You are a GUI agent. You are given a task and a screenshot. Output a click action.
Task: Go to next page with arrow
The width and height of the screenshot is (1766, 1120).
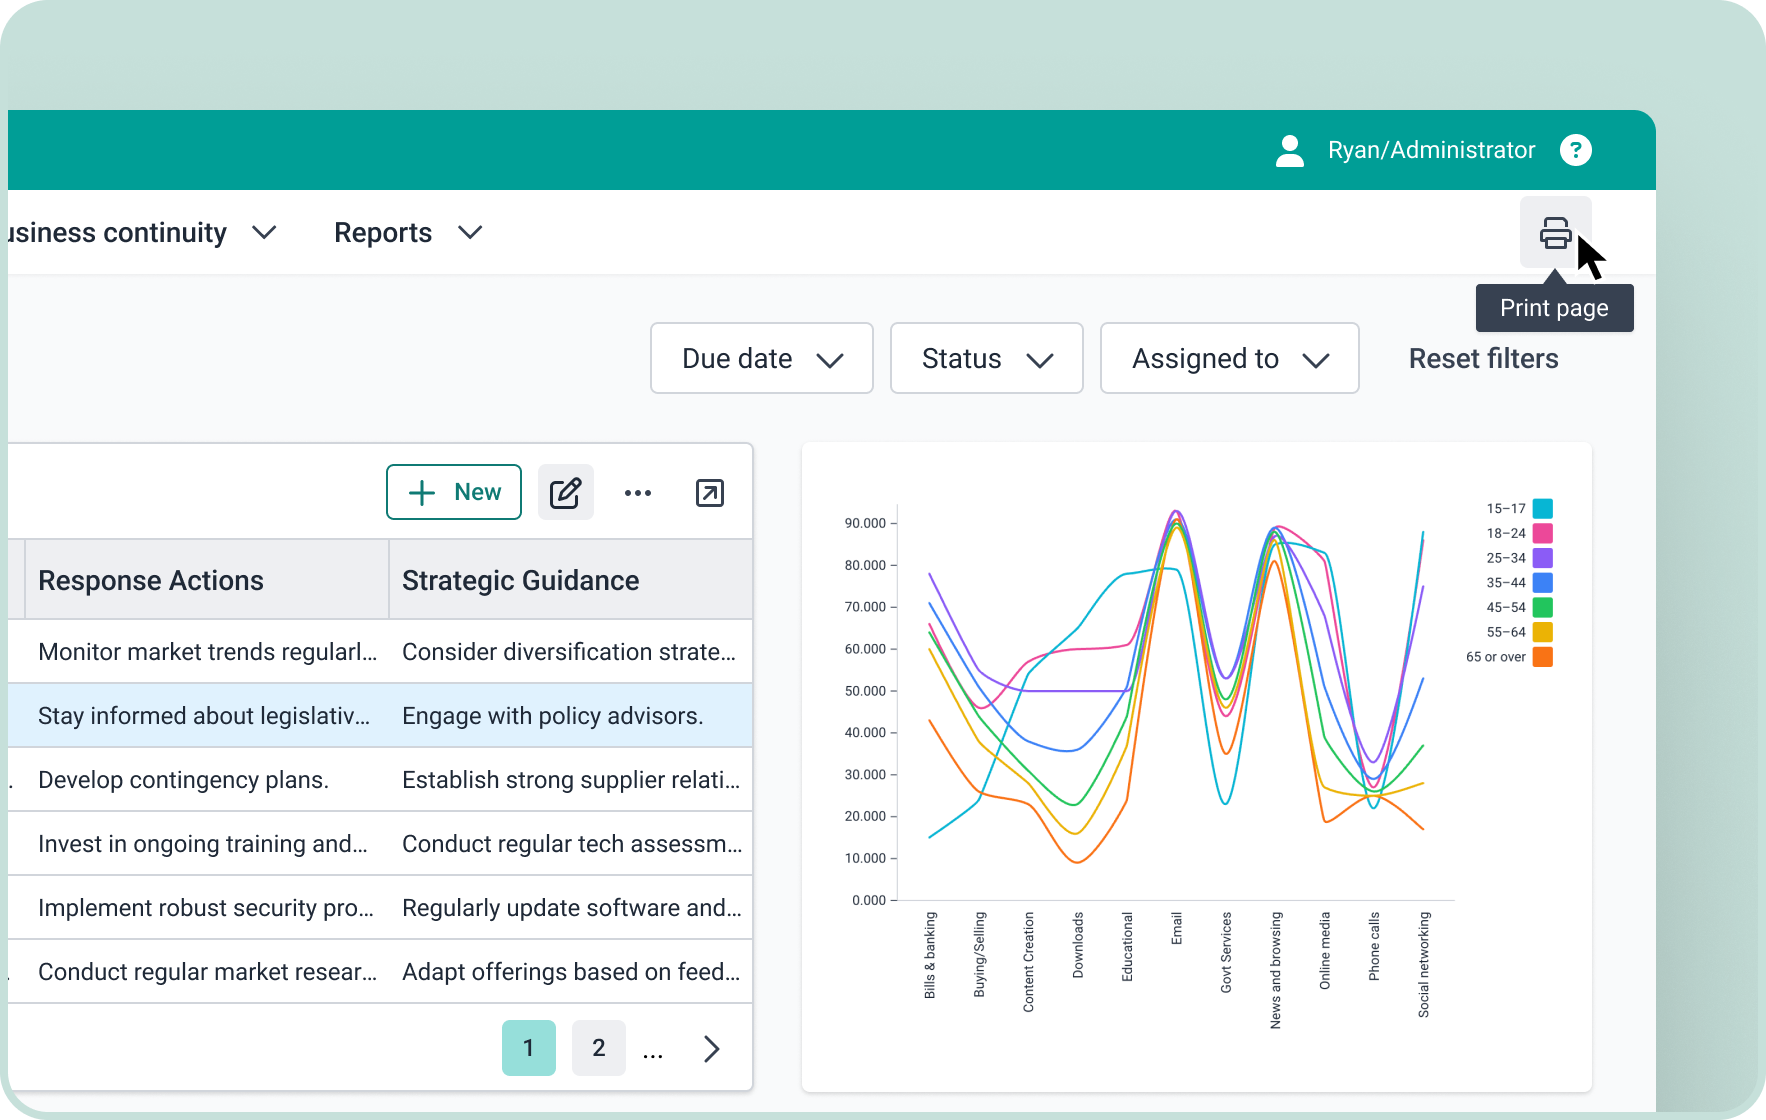[711, 1048]
